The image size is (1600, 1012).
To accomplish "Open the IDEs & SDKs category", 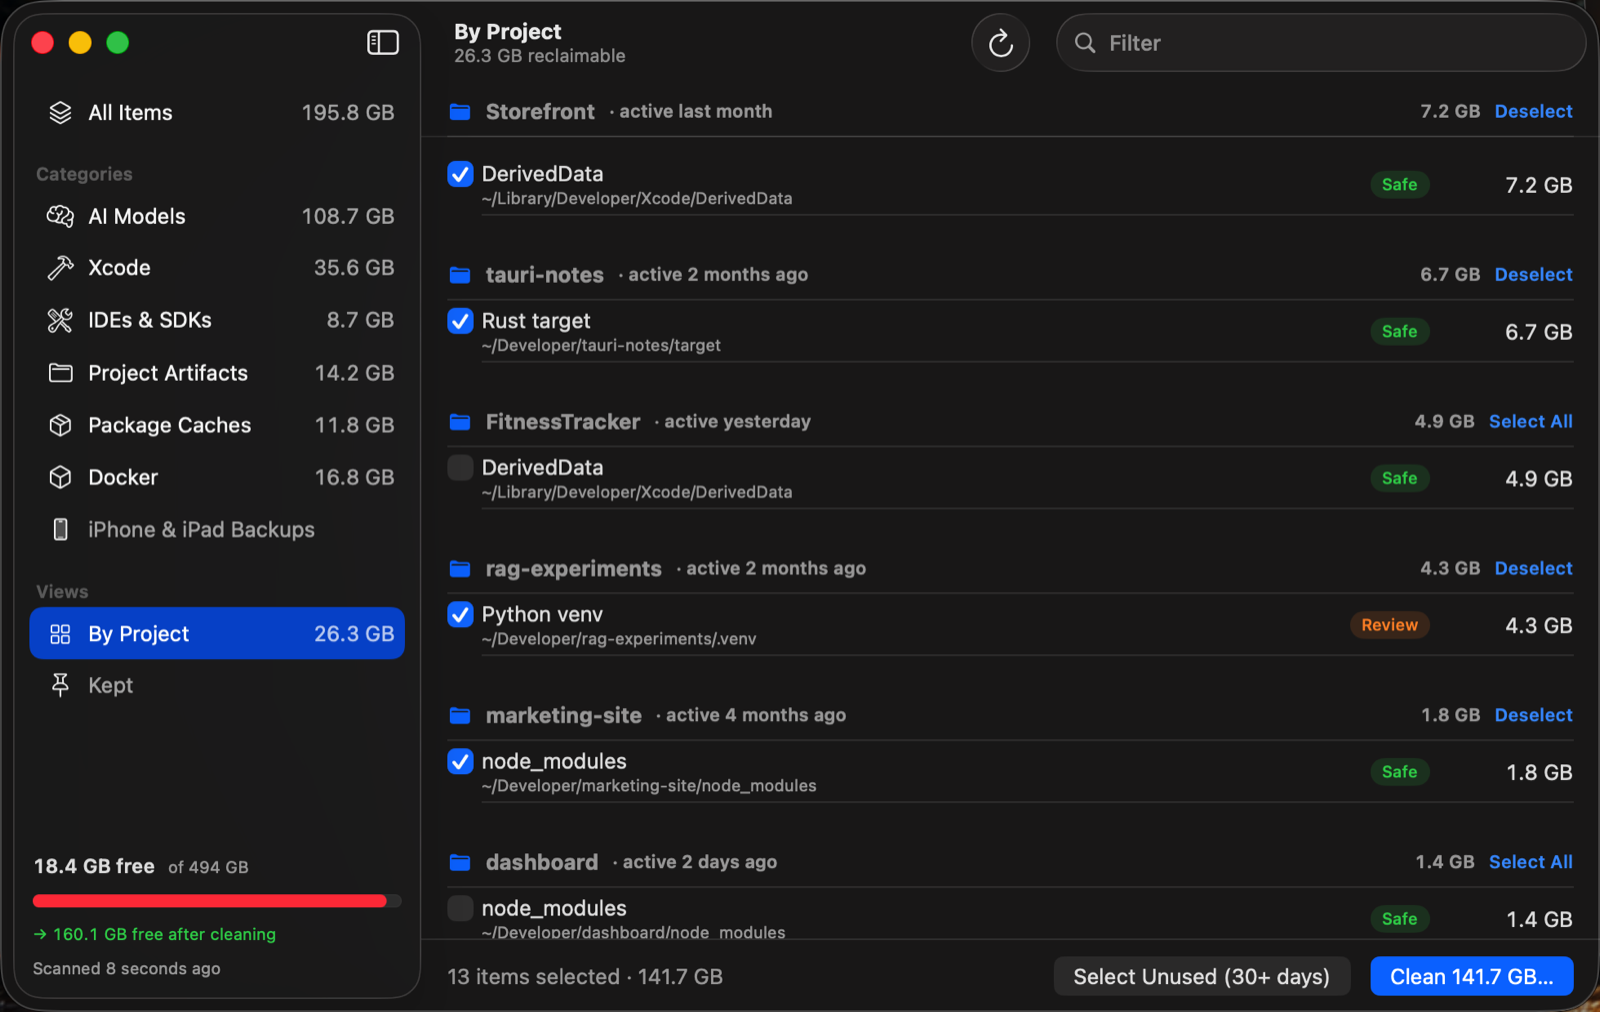I will point(217,320).
